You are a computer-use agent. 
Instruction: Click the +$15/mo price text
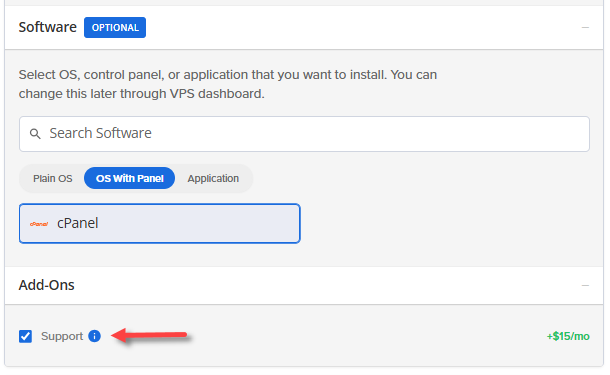(x=568, y=336)
